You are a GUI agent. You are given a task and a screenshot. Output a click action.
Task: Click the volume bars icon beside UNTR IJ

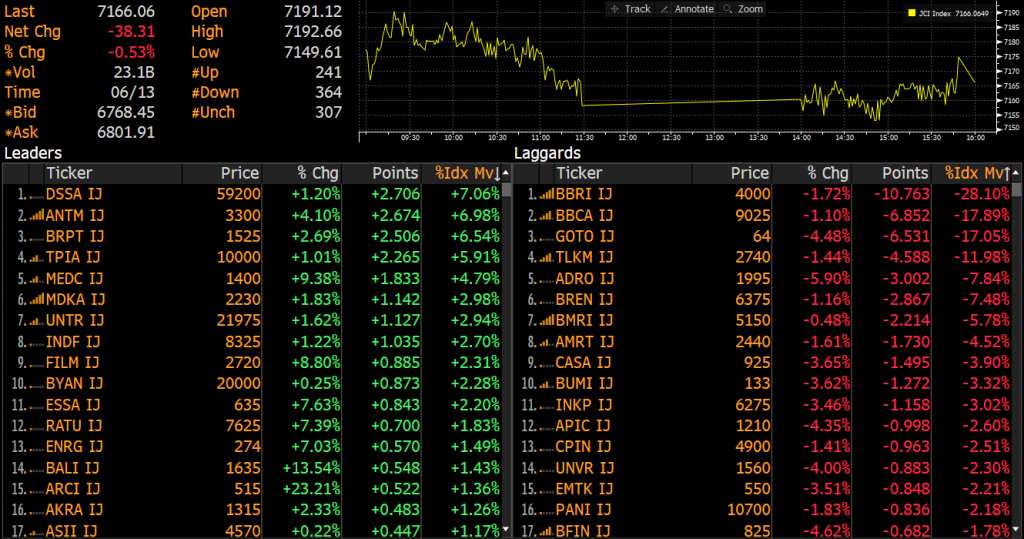coord(37,320)
